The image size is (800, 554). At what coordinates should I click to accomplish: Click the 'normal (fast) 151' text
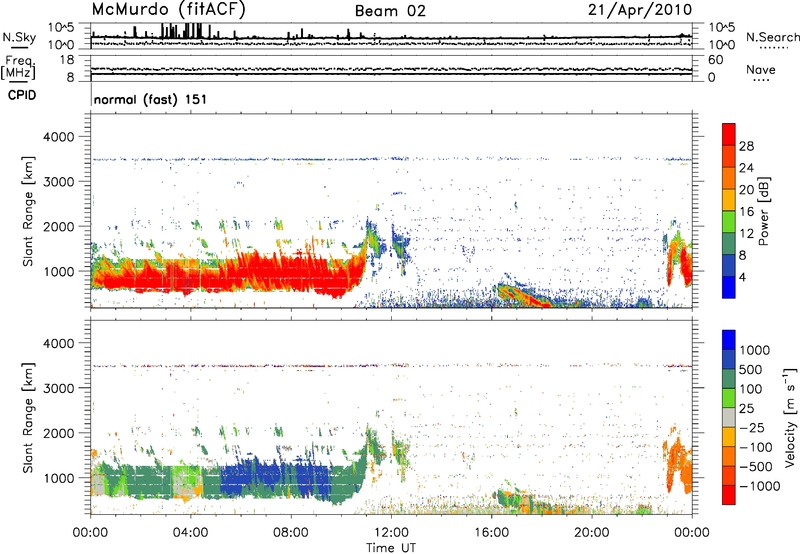151,99
